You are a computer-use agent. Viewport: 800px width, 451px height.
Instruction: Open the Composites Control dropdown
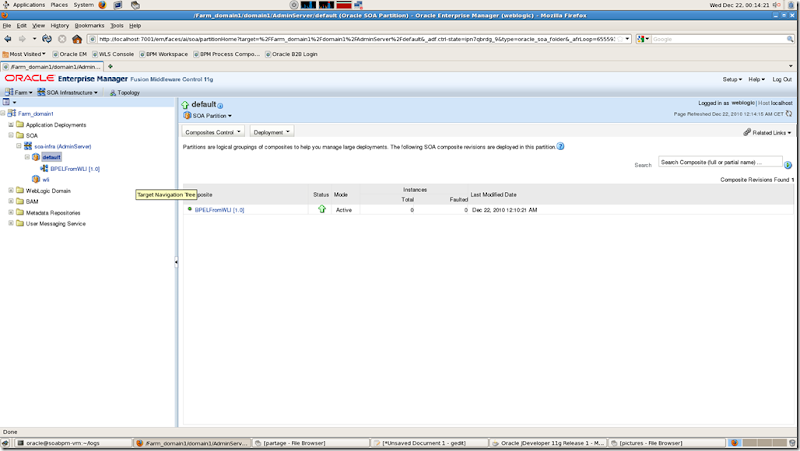click(x=213, y=132)
